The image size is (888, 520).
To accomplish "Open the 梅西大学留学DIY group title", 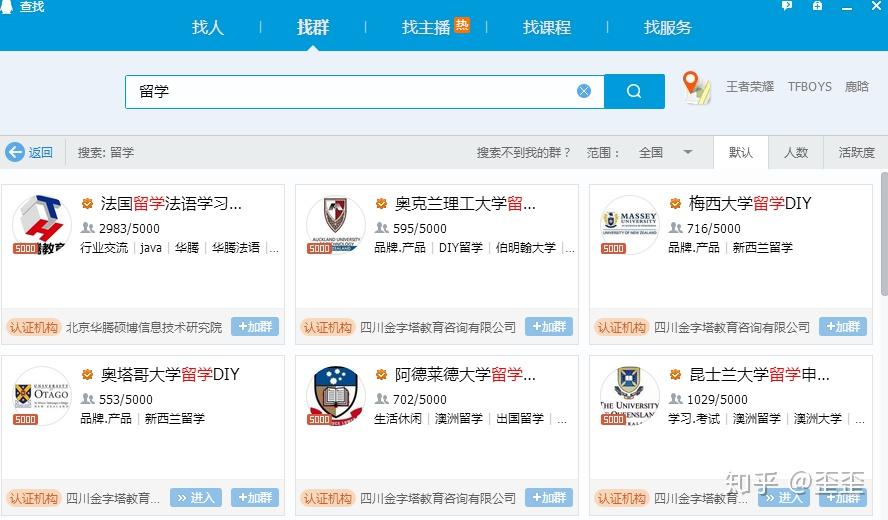I will [x=750, y=203].
